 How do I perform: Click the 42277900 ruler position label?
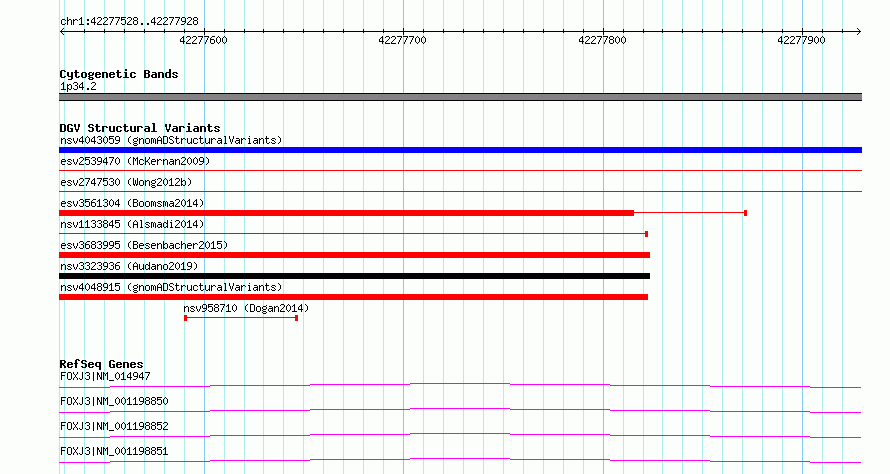(801, 40)
